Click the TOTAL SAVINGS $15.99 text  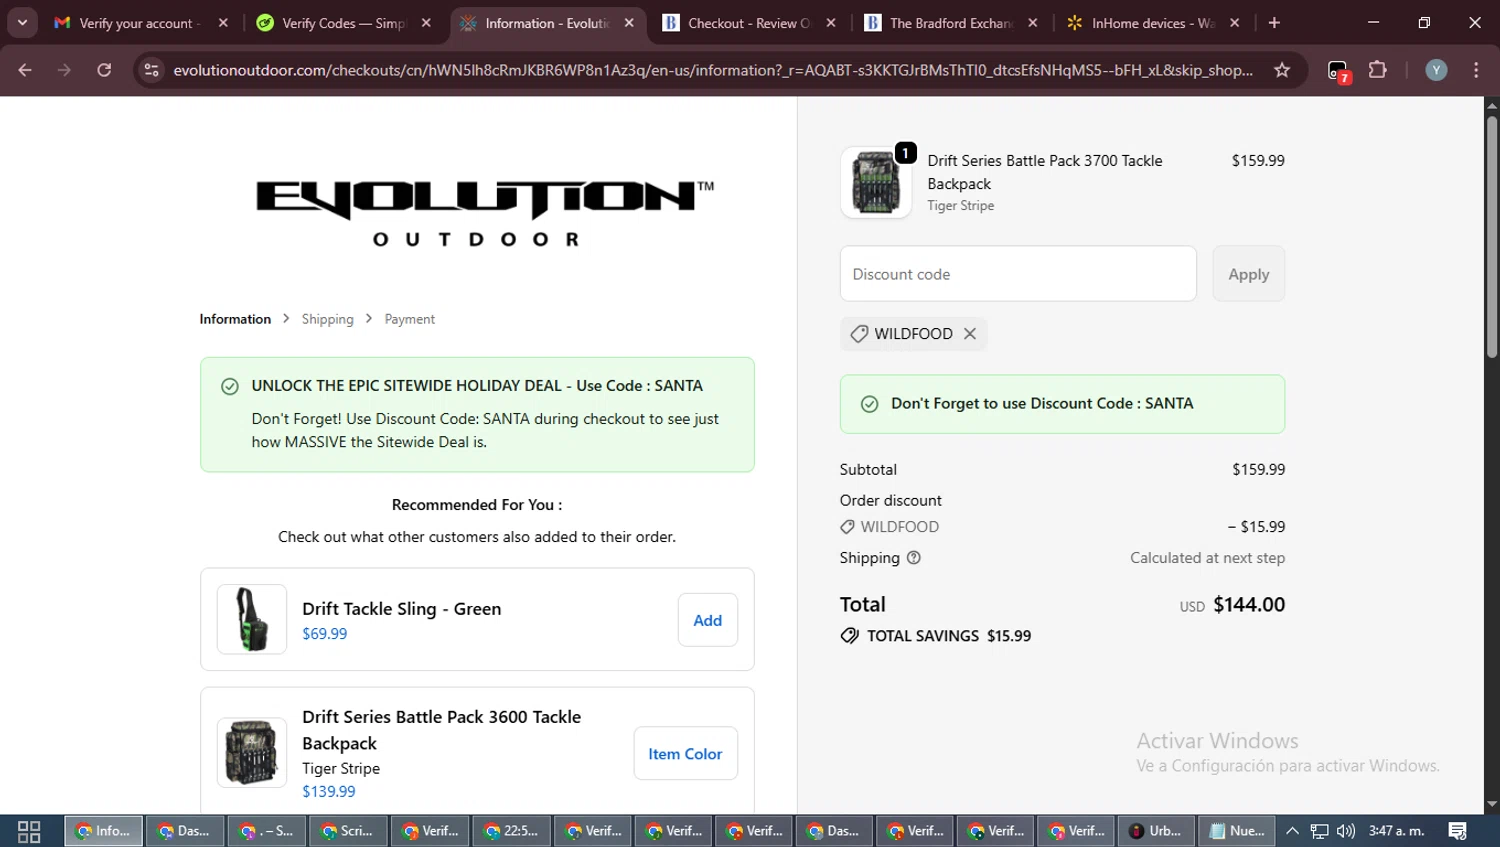click(949, 636)
